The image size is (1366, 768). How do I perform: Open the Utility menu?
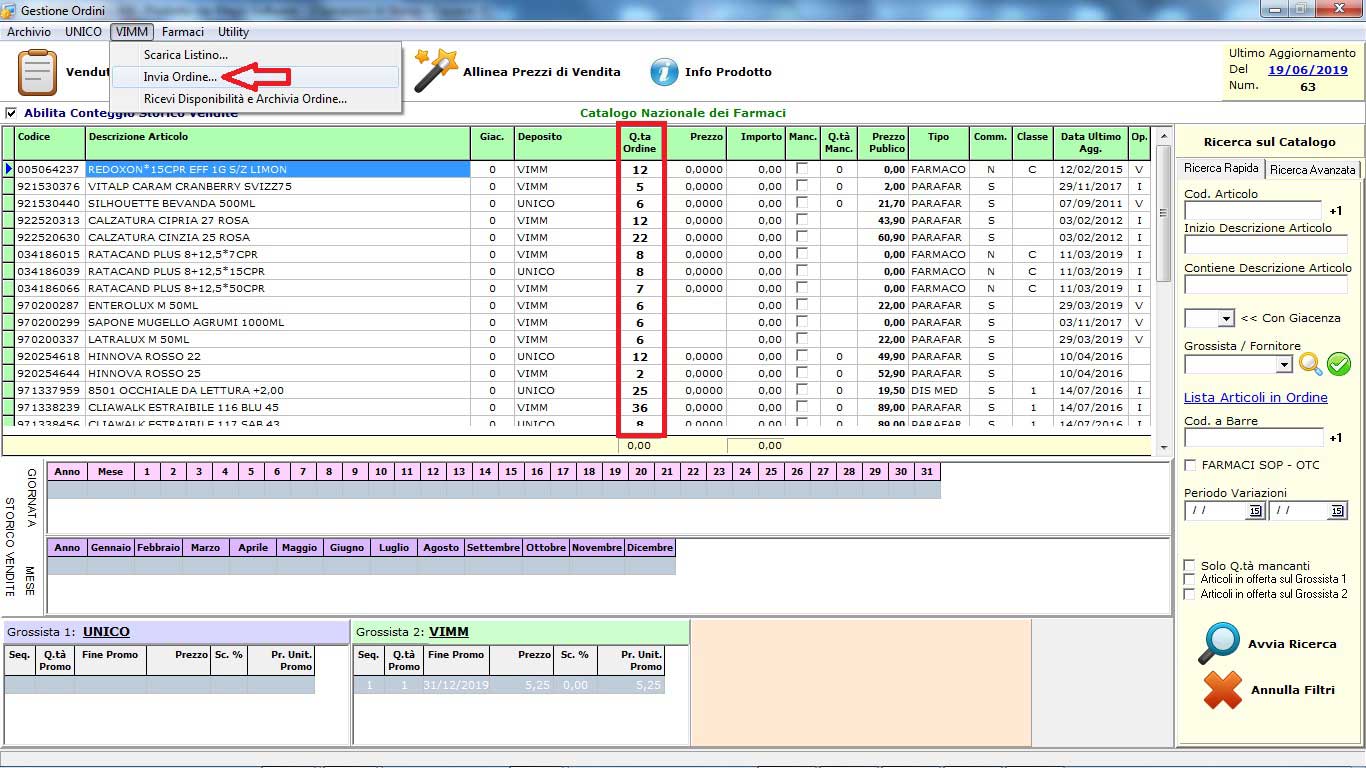coord(233,32)
